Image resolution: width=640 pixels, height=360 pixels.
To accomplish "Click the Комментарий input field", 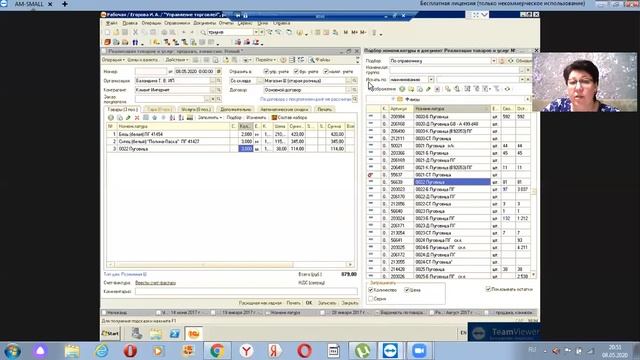I will [246, 291].
